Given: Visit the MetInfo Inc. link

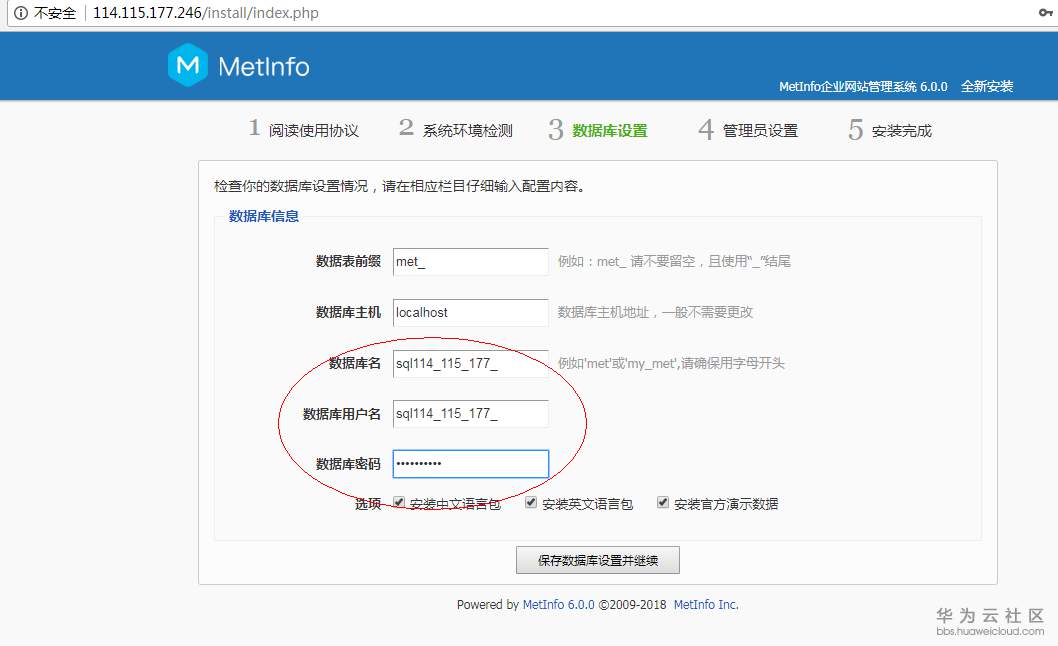Looking at the screenshot, I should (x=705, y=604).
